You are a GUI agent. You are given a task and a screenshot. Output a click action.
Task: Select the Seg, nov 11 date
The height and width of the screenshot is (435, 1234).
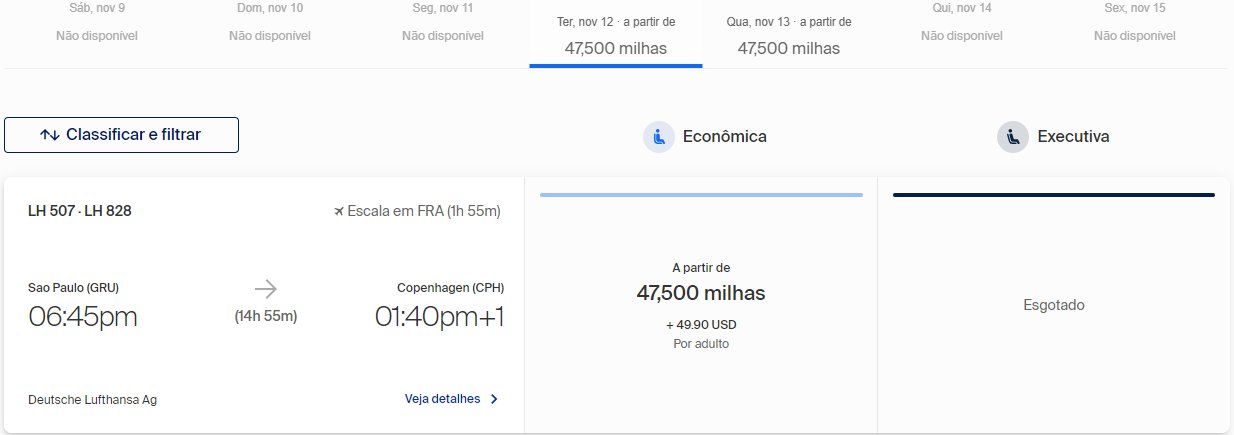point(443,22)
